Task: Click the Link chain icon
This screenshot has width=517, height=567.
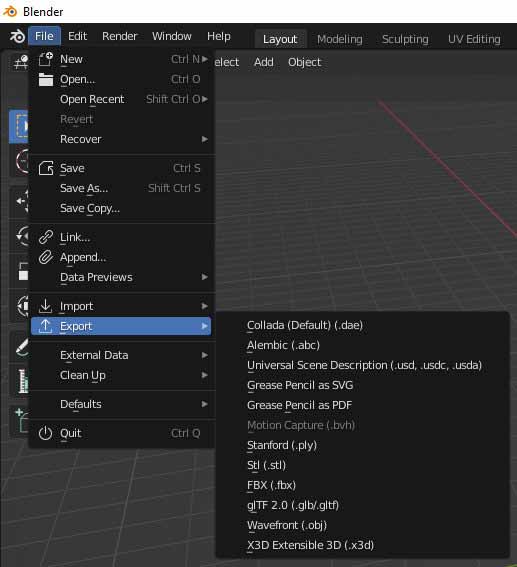Action: pyautogui.click(x=46, y=237)
